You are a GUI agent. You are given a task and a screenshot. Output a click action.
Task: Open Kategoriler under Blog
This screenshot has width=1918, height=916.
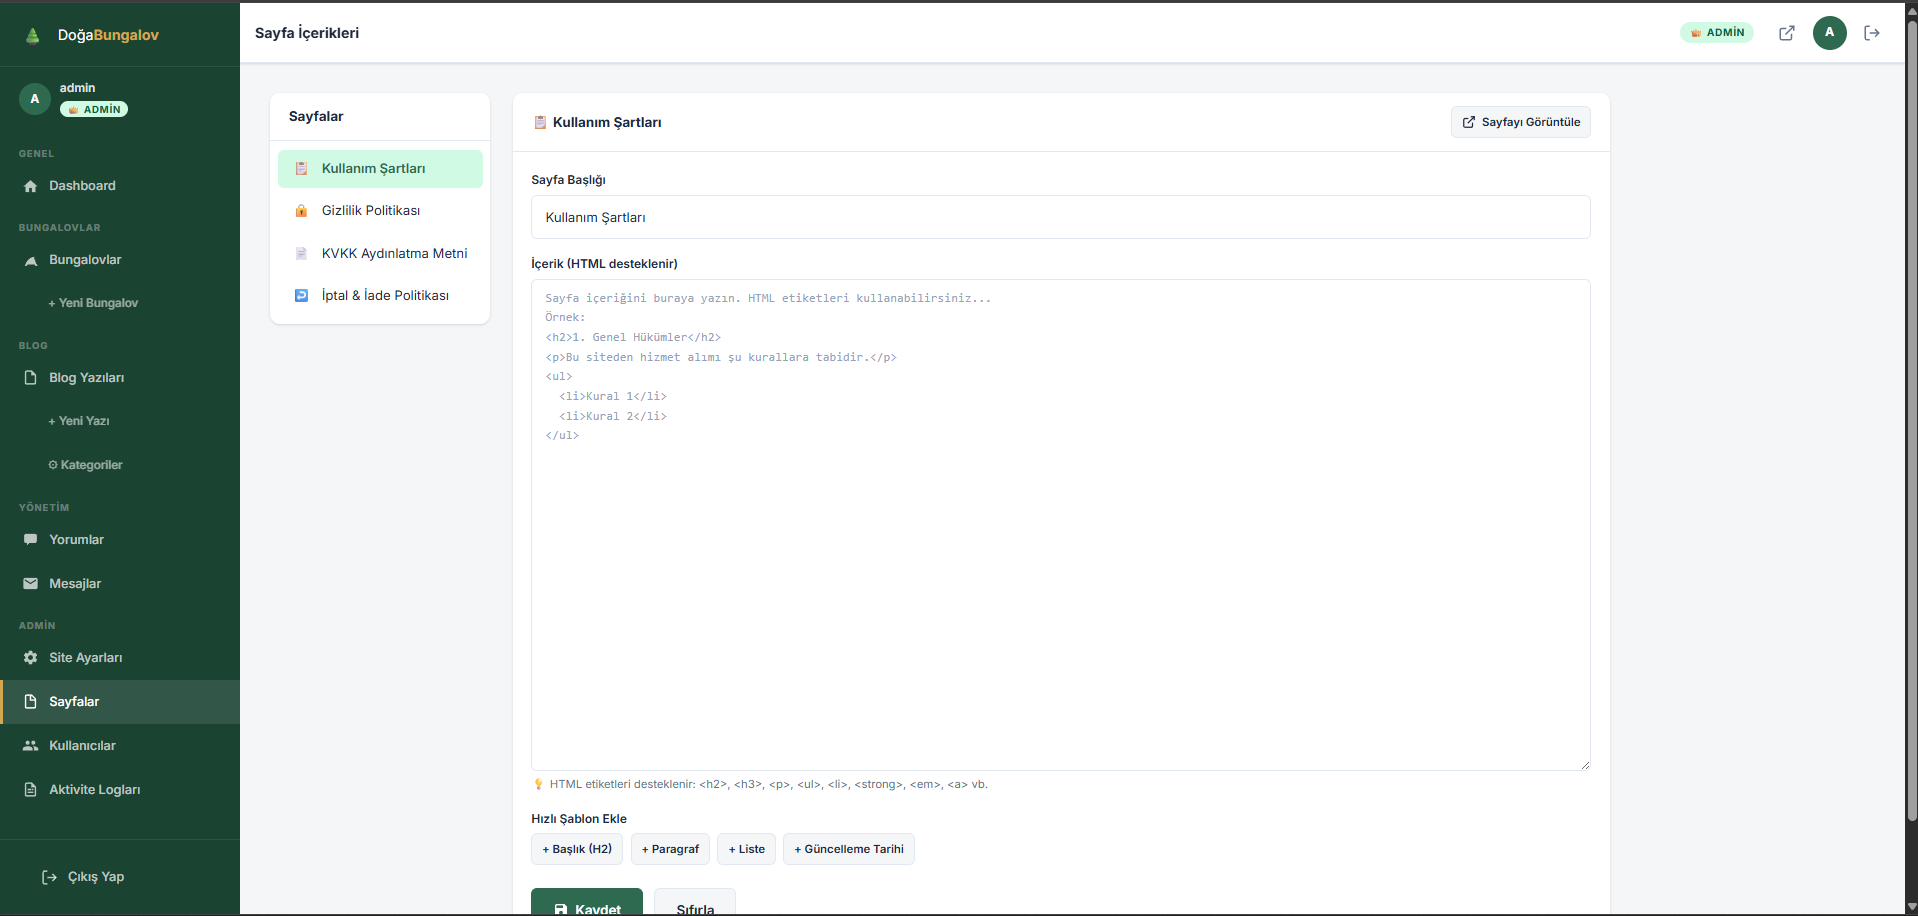click(86, 465)
